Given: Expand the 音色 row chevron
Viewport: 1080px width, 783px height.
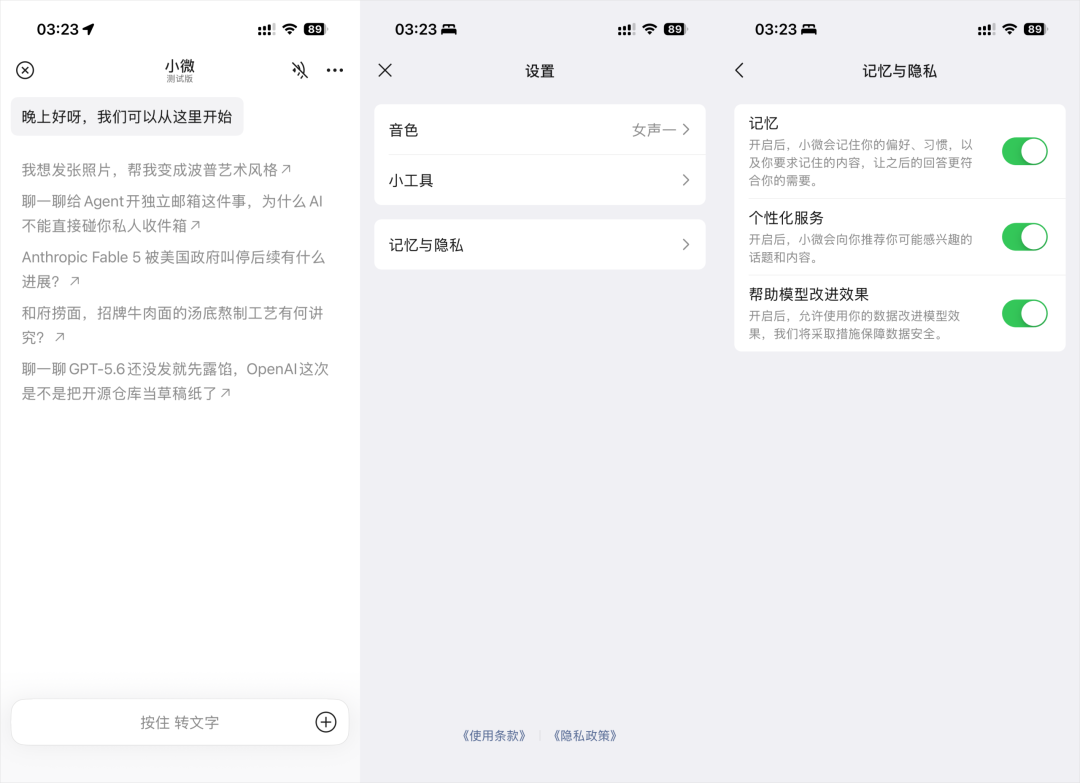Looking at the screenshot, I should (686, 129).
